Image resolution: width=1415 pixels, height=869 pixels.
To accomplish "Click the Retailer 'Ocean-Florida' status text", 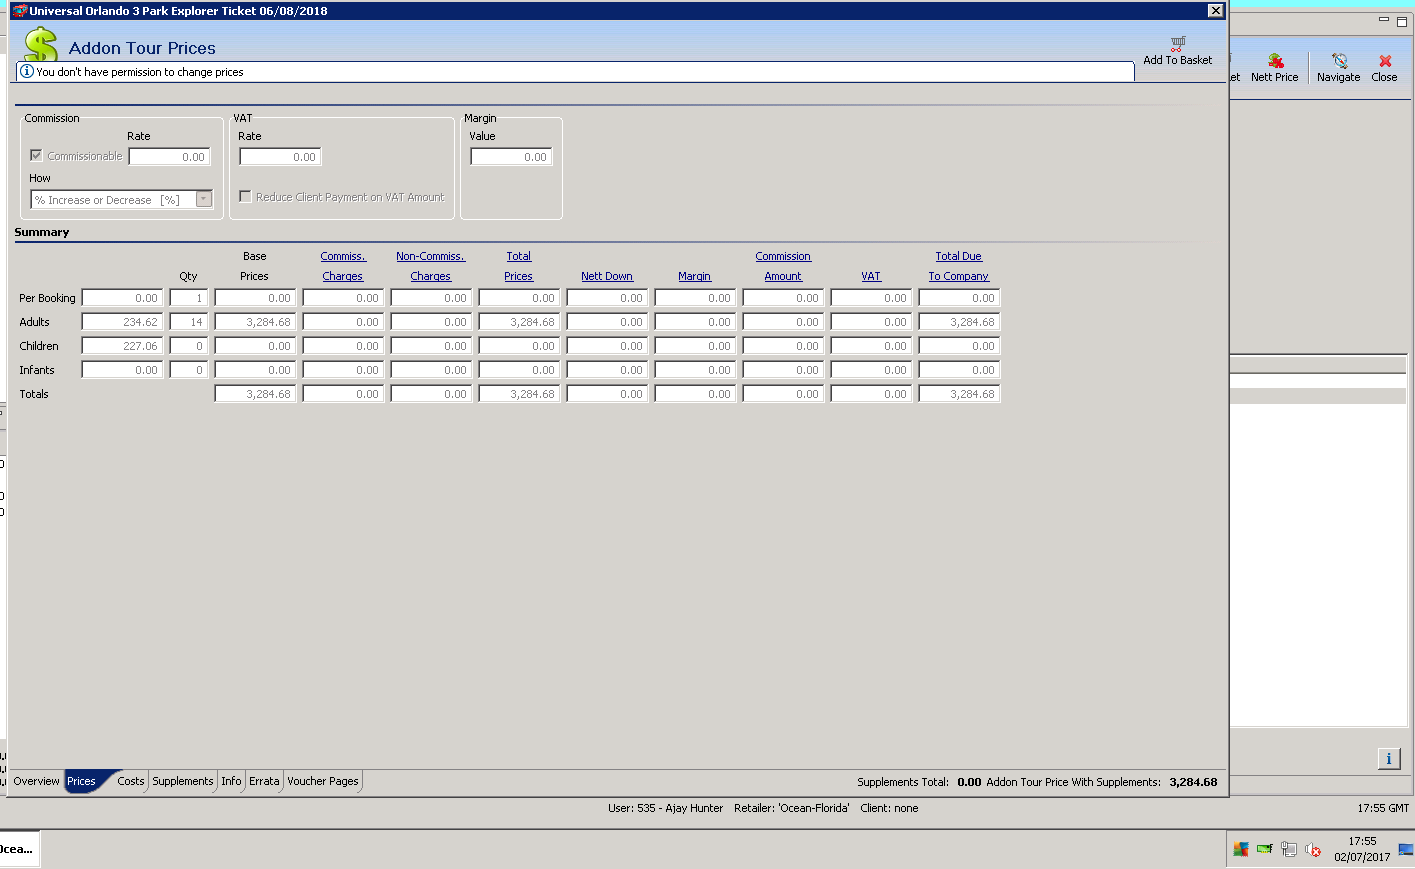I will [792, 808].
